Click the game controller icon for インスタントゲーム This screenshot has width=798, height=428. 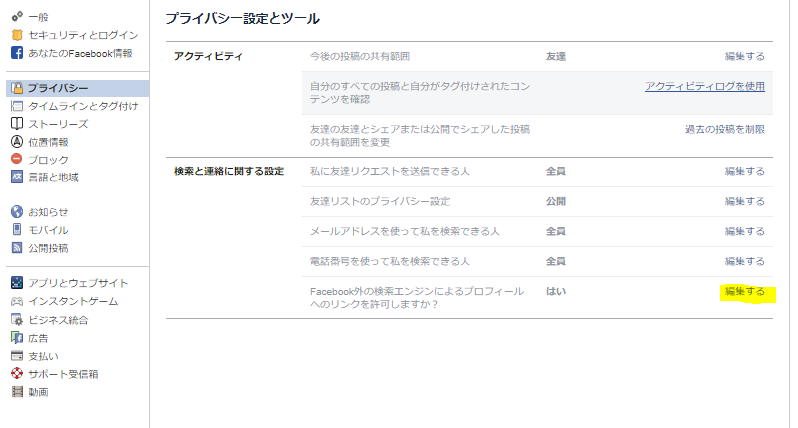click(17, 301)
